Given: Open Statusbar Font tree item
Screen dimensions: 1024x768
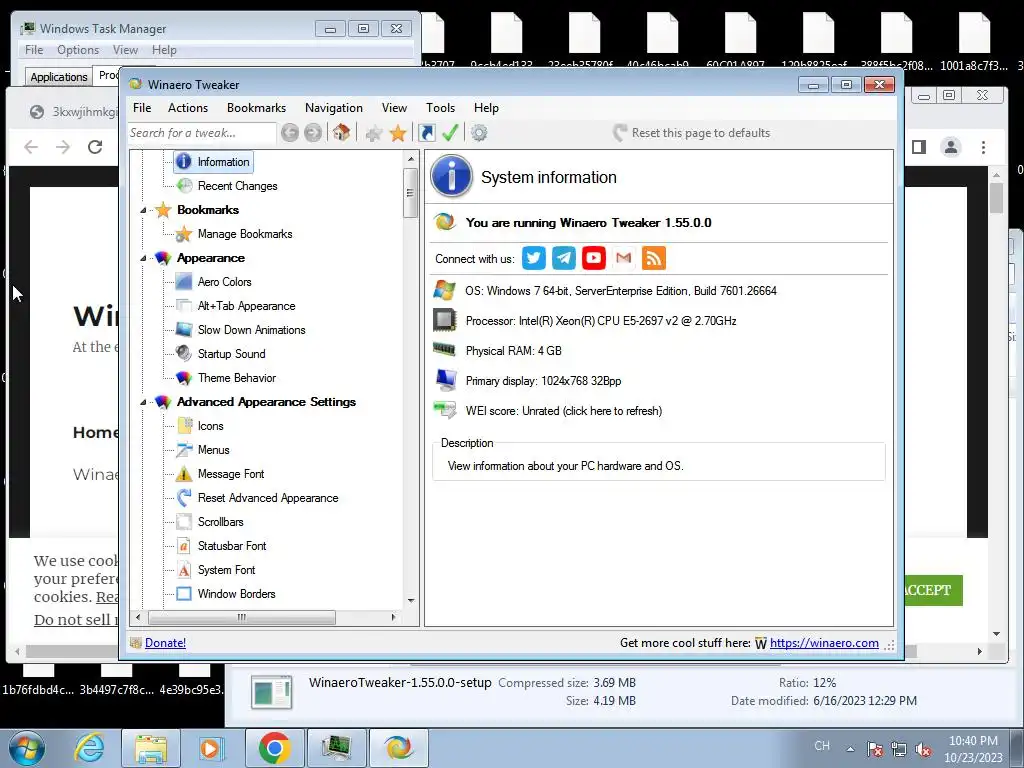Looking at the screenshot, I should coord(232,546).
